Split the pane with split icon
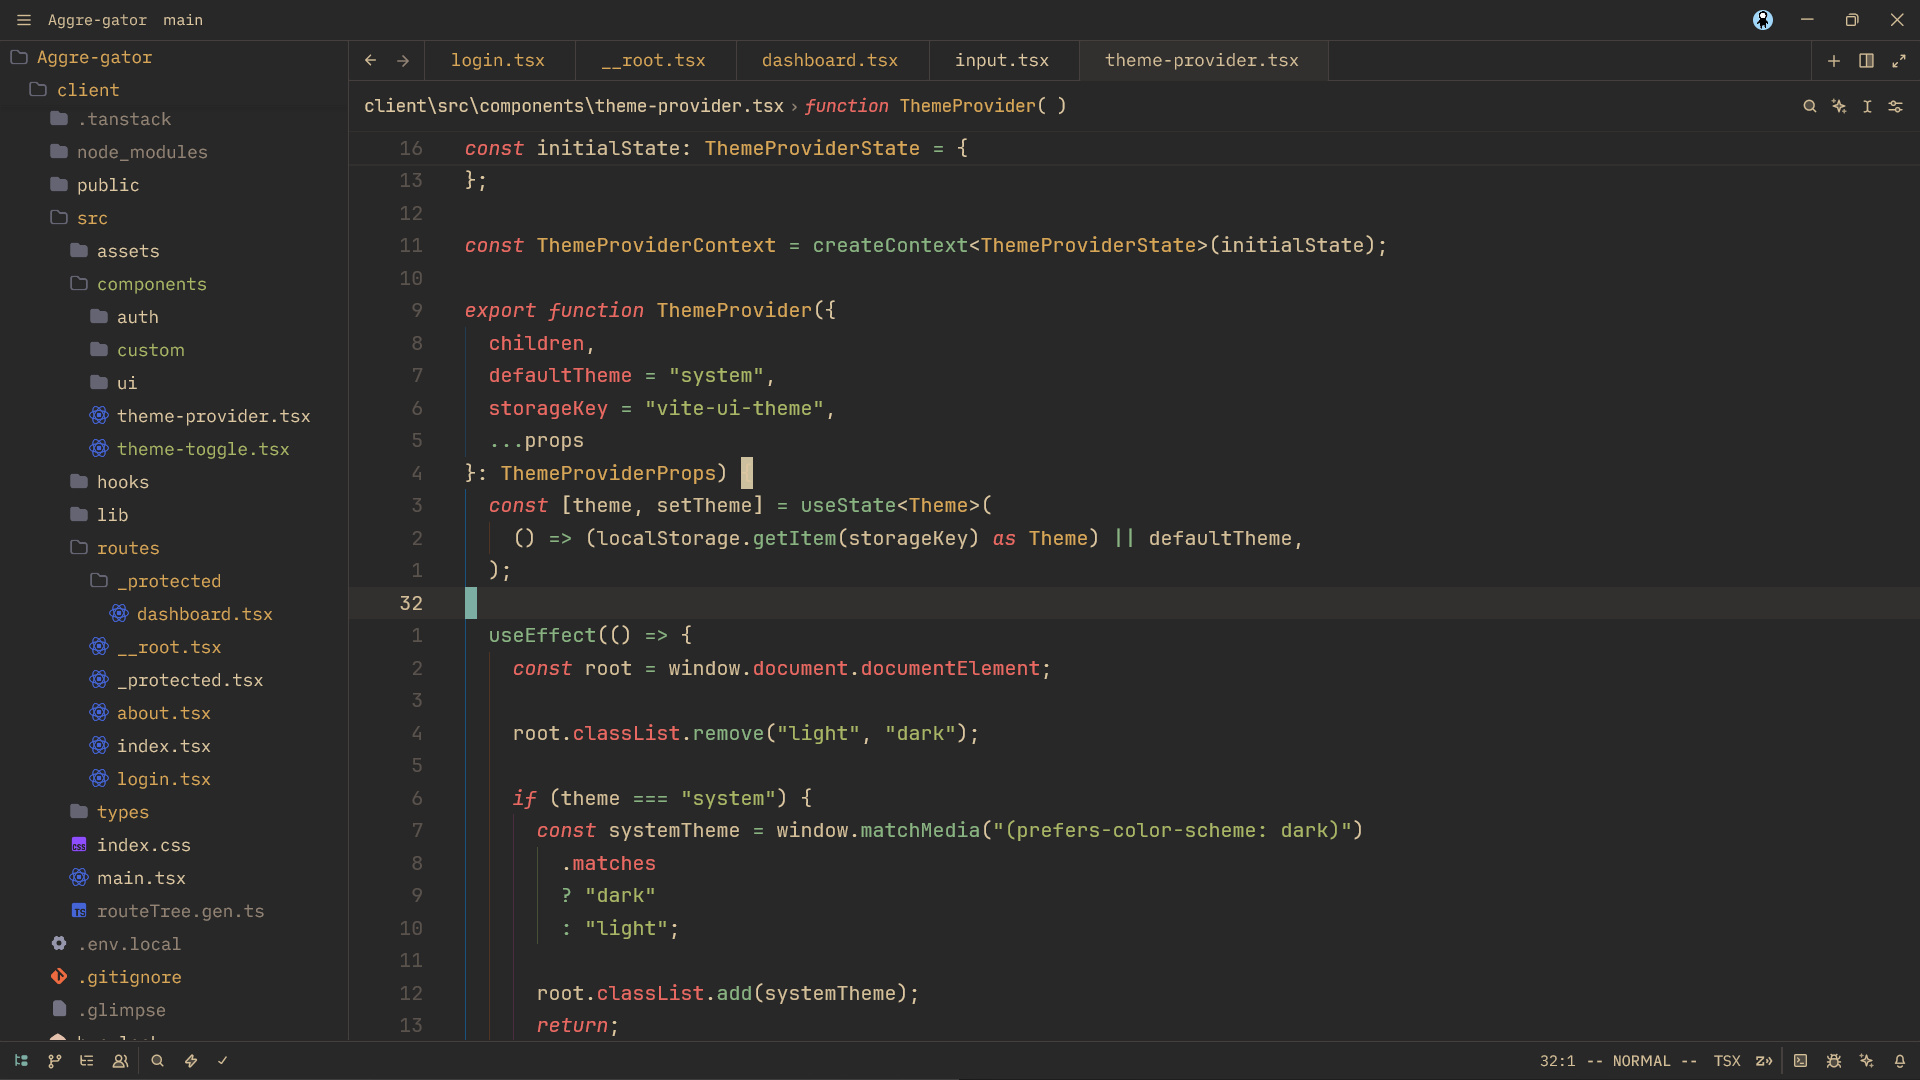 tap(1866, 61)
